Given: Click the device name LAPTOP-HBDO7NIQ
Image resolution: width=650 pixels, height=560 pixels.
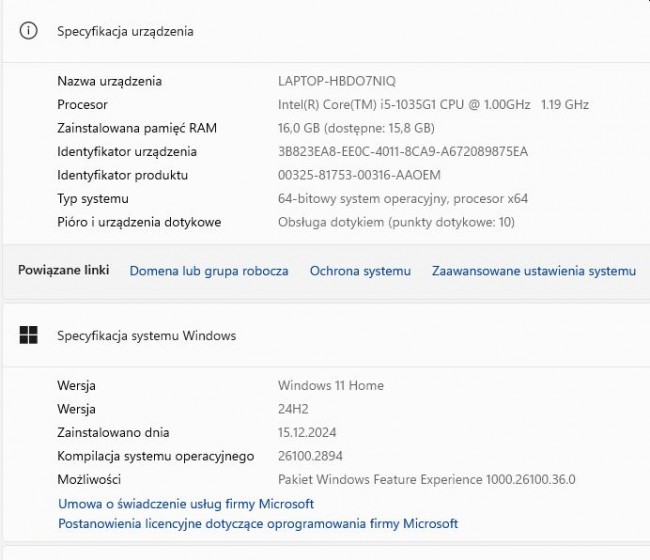Looking at the screenshot, I should point(343,81).
